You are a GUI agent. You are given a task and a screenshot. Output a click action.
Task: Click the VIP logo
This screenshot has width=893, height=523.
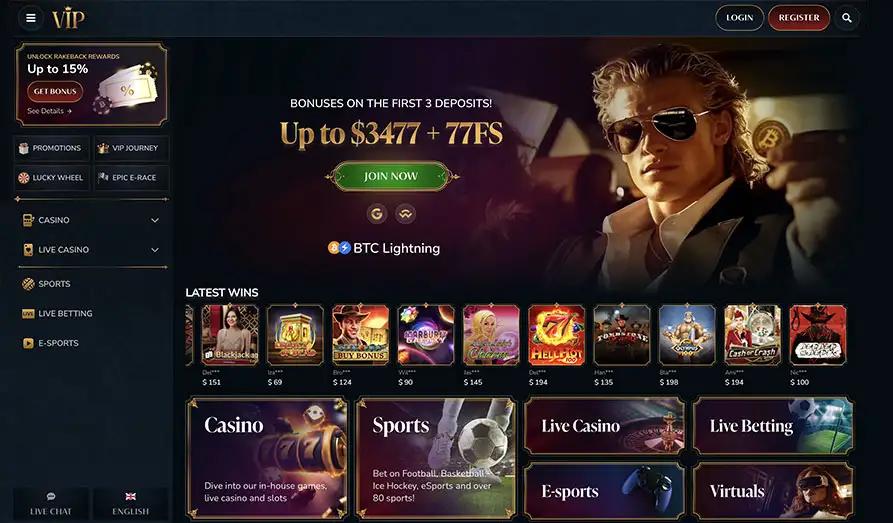pyautogui.click(x=68, y=18)
